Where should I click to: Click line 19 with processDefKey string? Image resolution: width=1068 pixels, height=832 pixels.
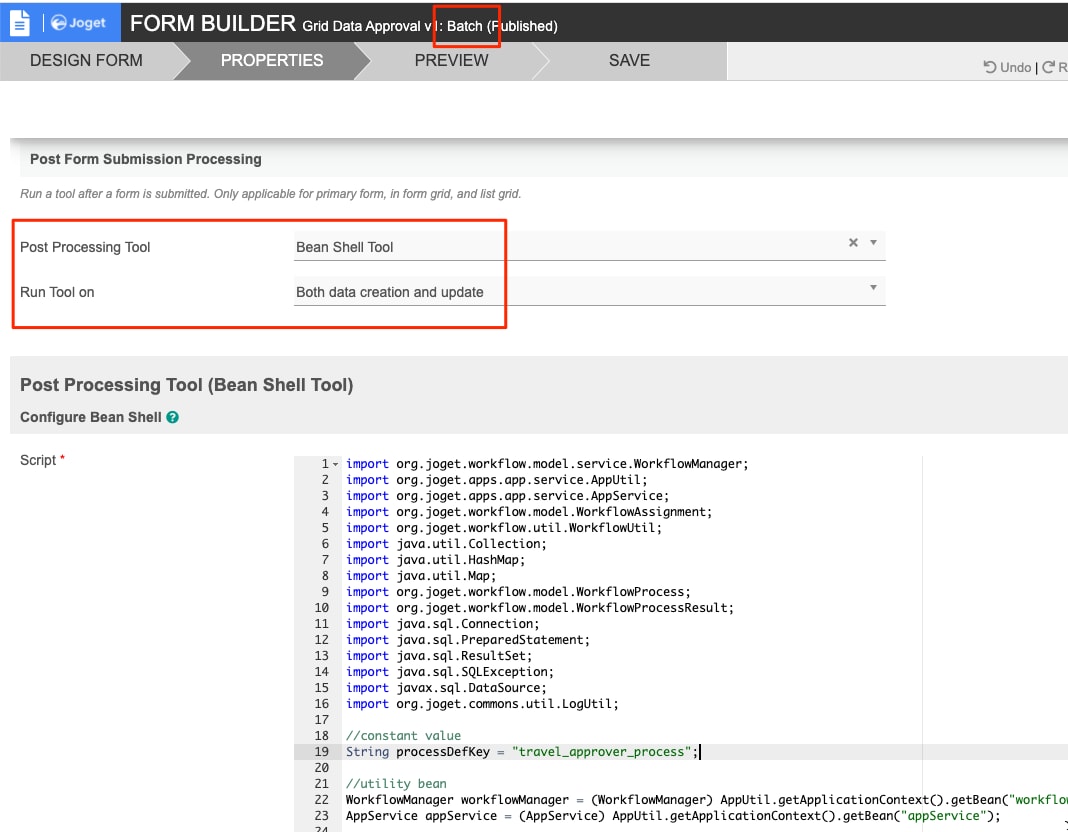point(523,752)
